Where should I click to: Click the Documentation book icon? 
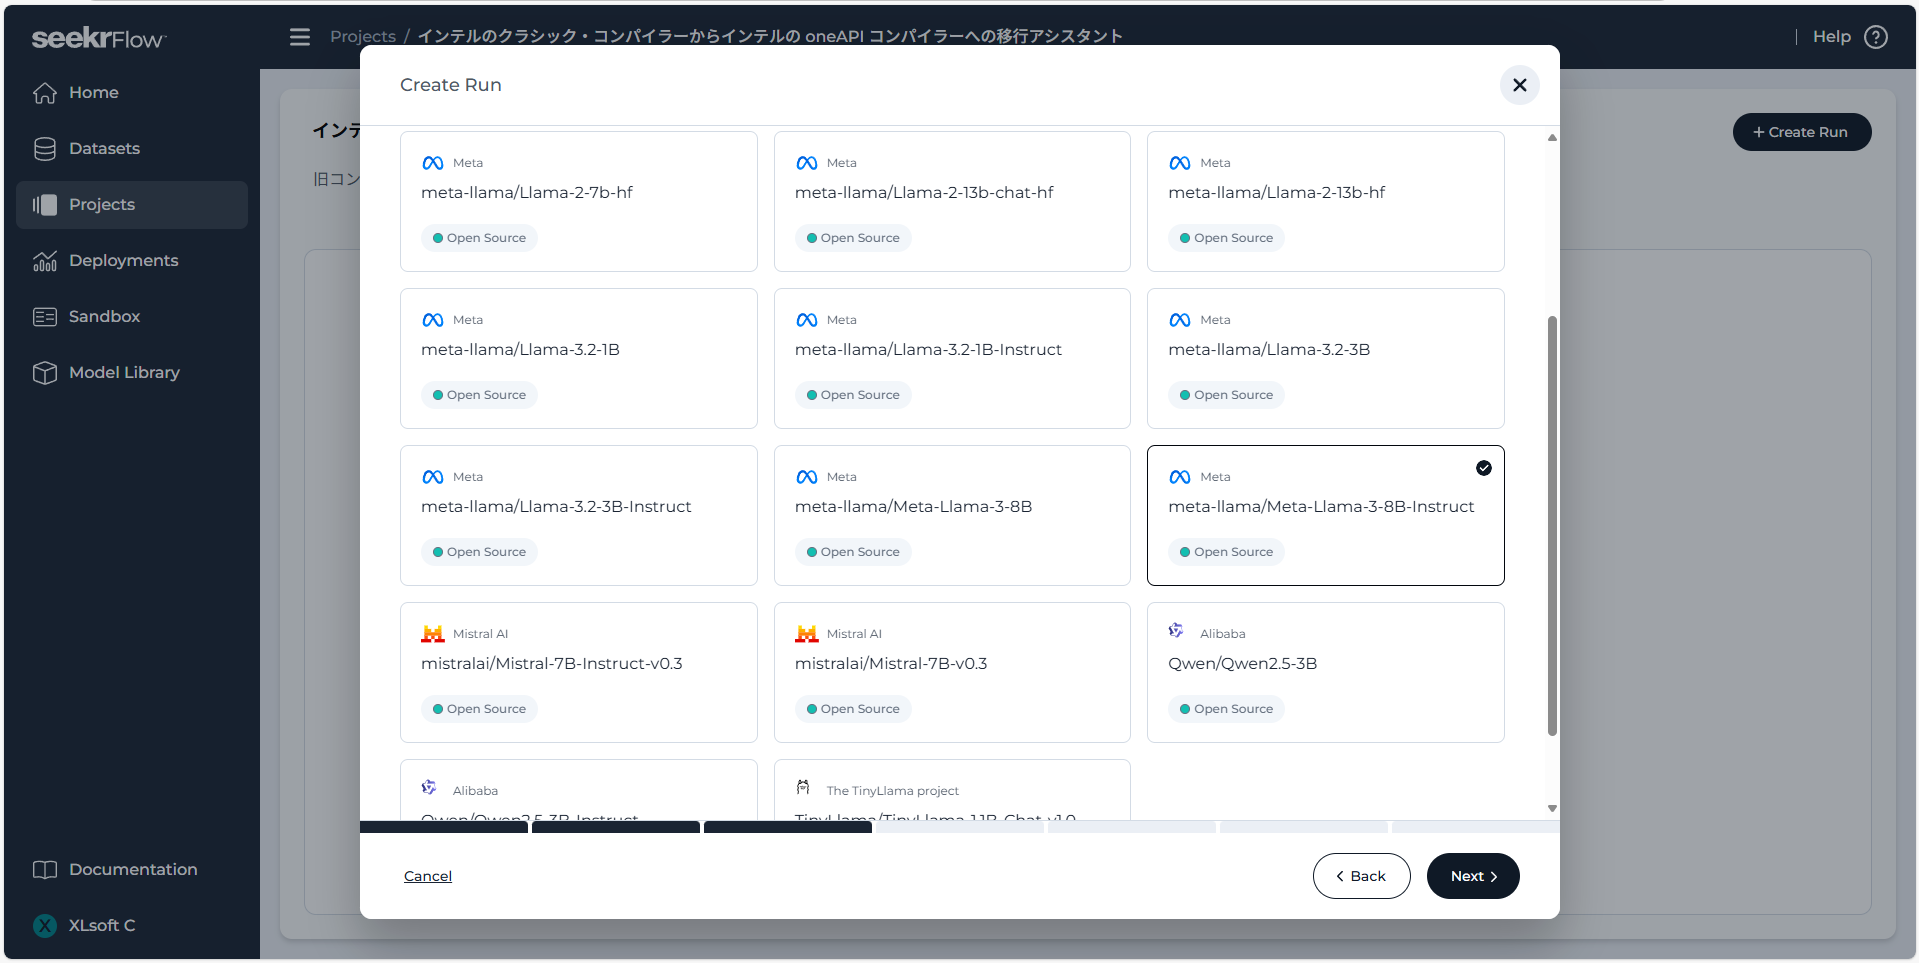pyautogui.click(x=44, y=870)
